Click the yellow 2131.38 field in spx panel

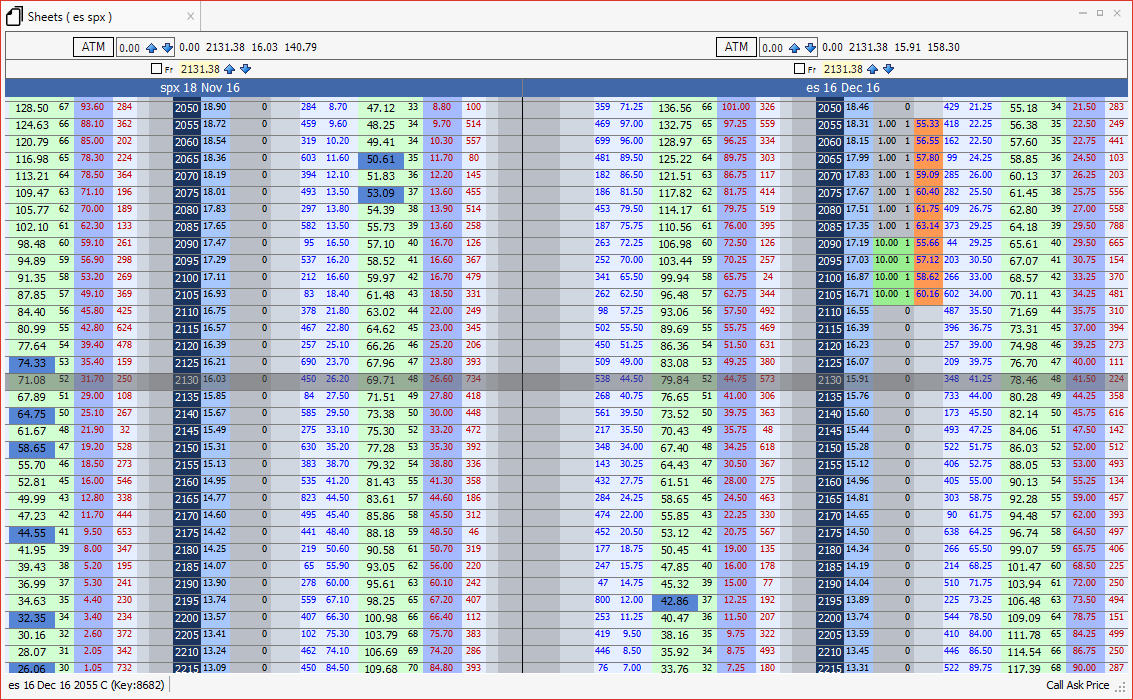click(x=200, y=69)
